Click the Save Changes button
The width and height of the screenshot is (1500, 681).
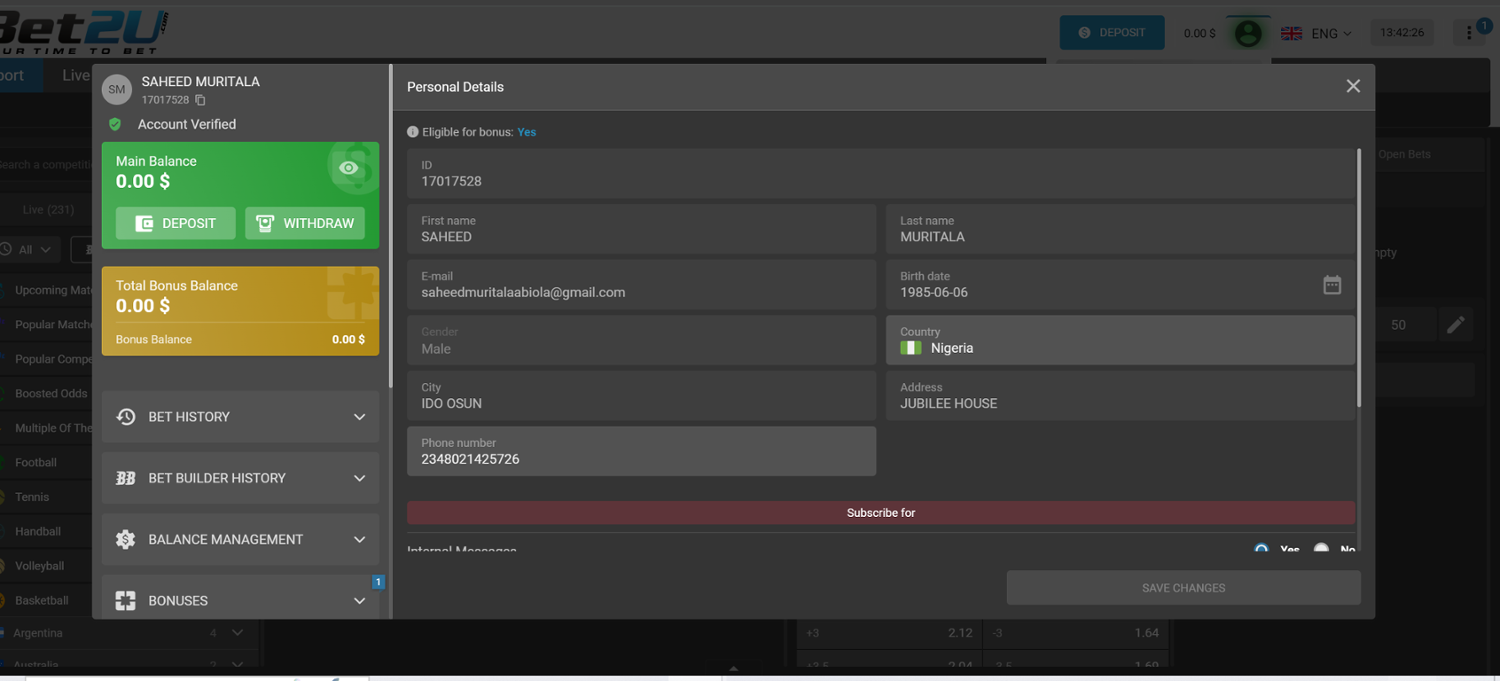pos(1183,588)
